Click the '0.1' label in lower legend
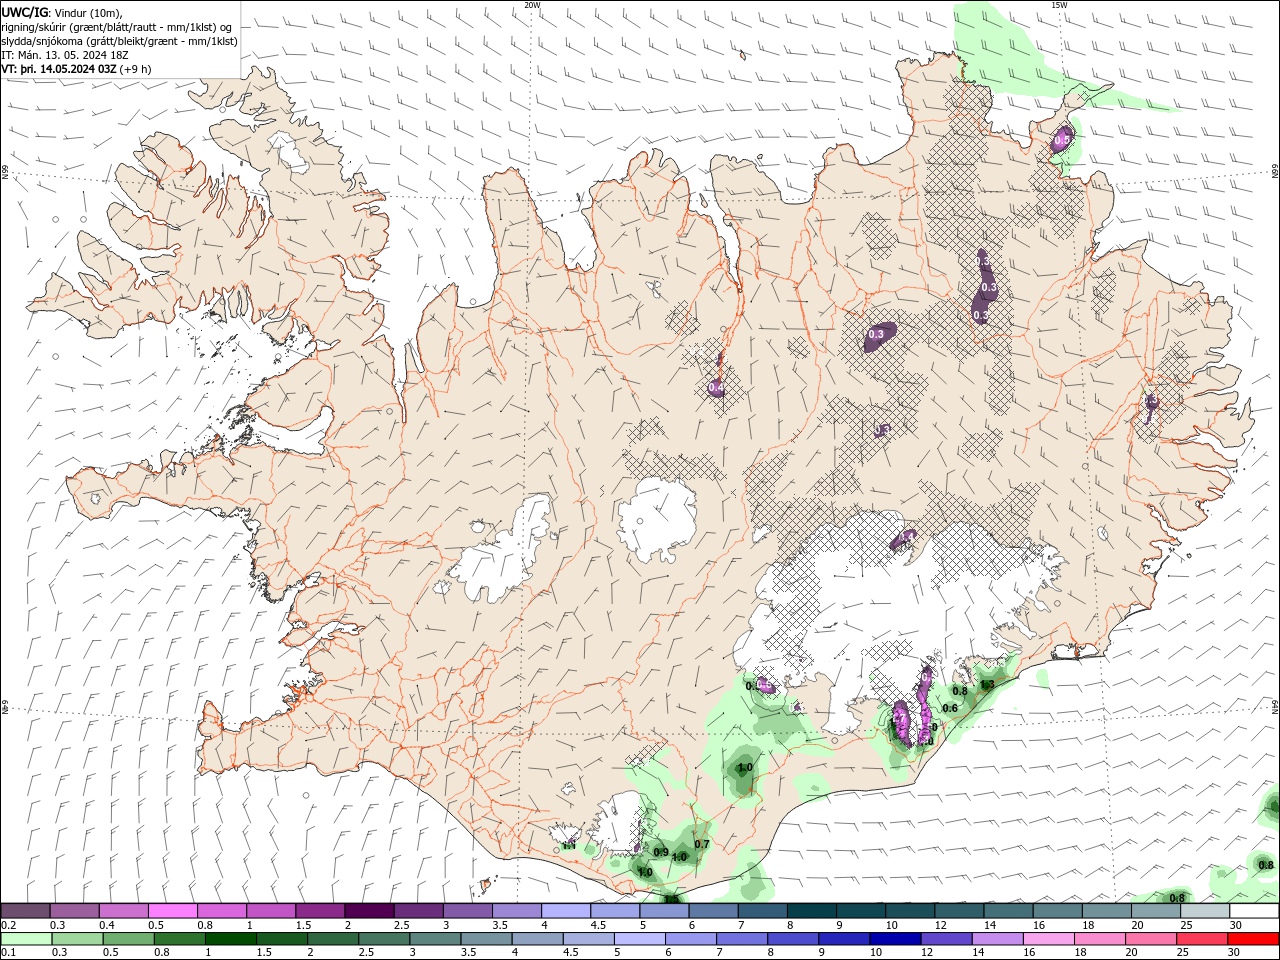Viewport: 1280px width, 960px height. click(x=10, y=953)
